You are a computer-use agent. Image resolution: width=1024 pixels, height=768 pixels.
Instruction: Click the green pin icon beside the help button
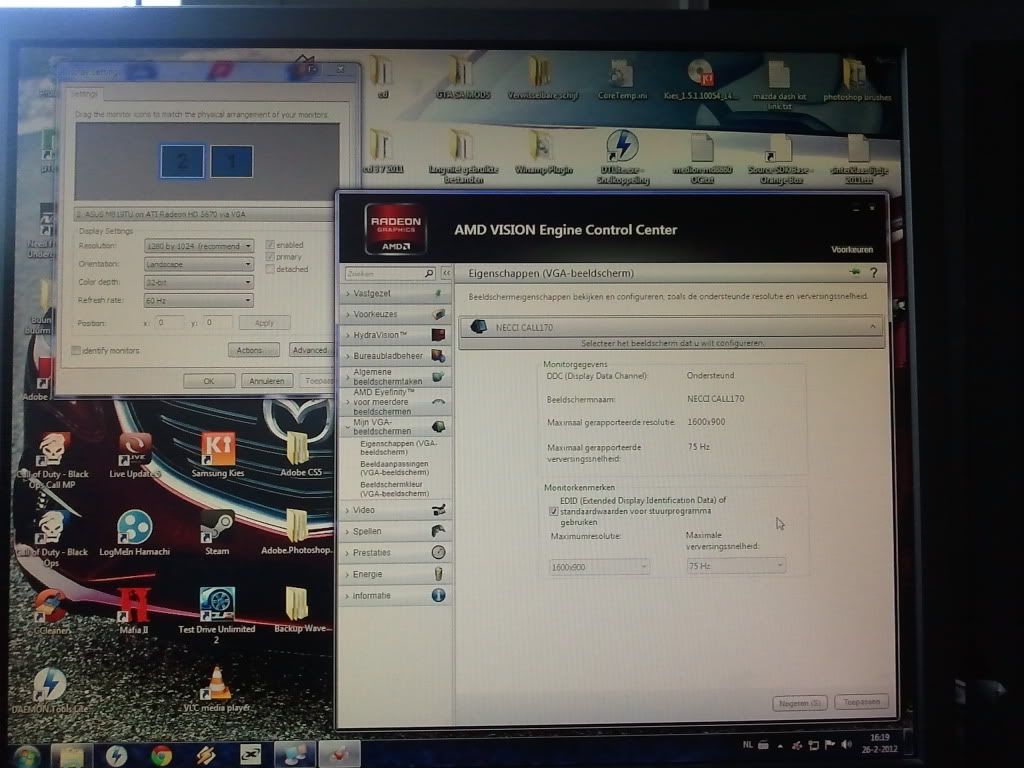pos(854,272)
